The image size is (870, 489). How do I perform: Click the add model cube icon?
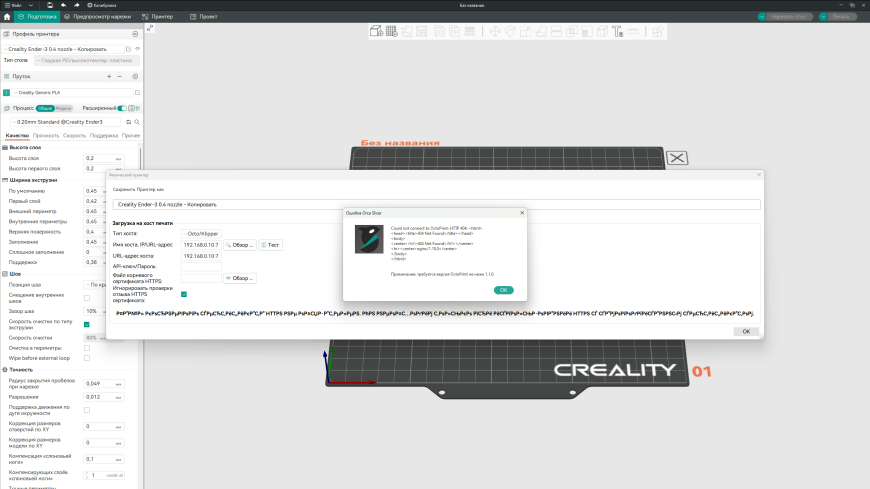pyautogui.click(x=376, y=32)
